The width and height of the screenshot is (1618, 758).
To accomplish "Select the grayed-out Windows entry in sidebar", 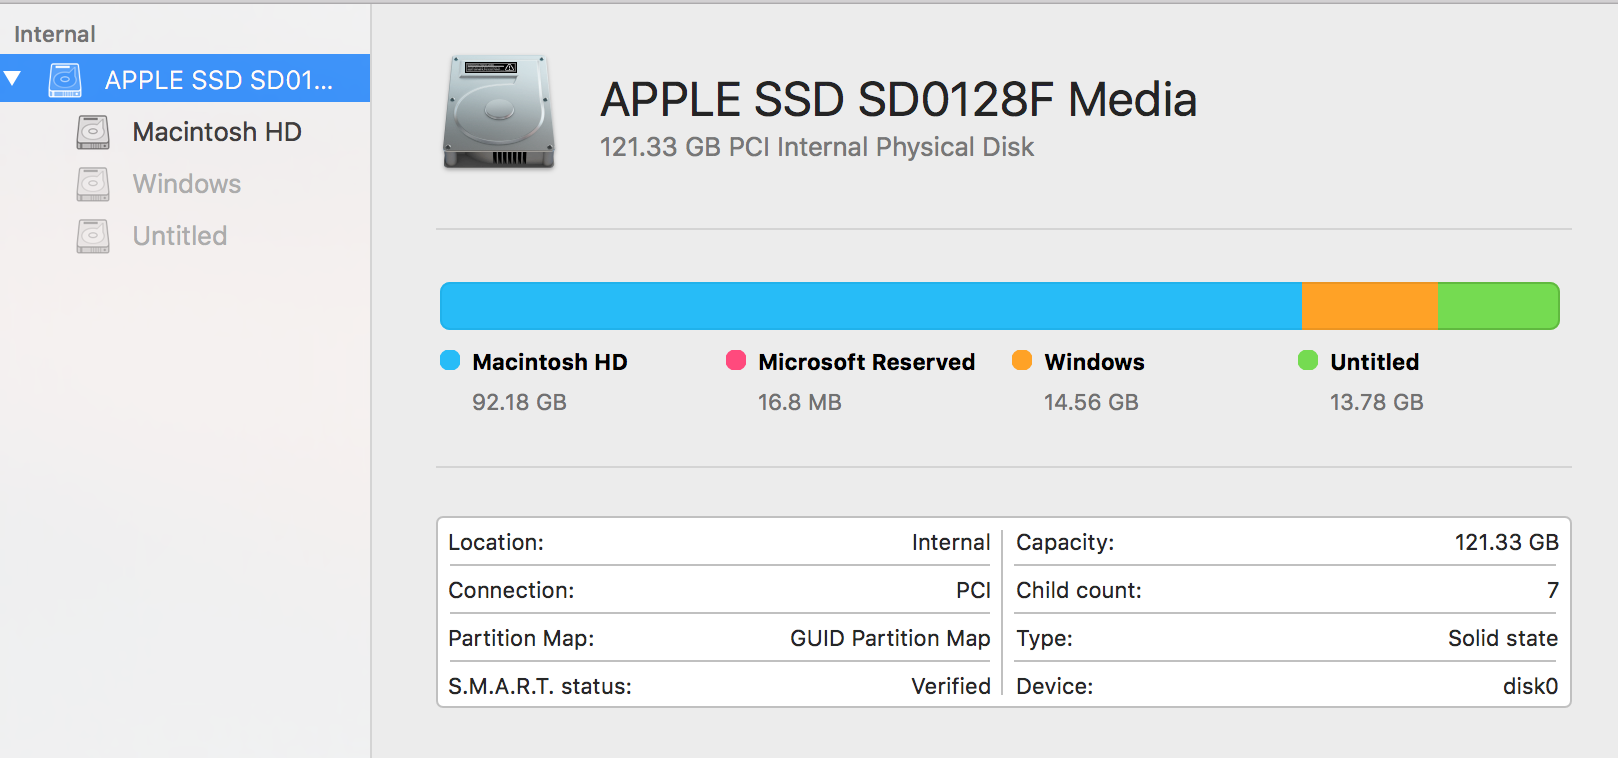I will point(185,184).
